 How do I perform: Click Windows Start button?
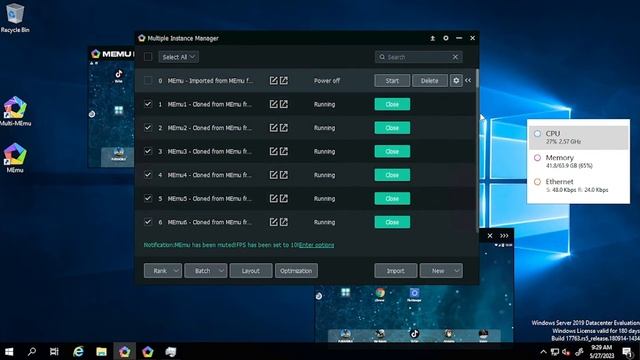9,351
